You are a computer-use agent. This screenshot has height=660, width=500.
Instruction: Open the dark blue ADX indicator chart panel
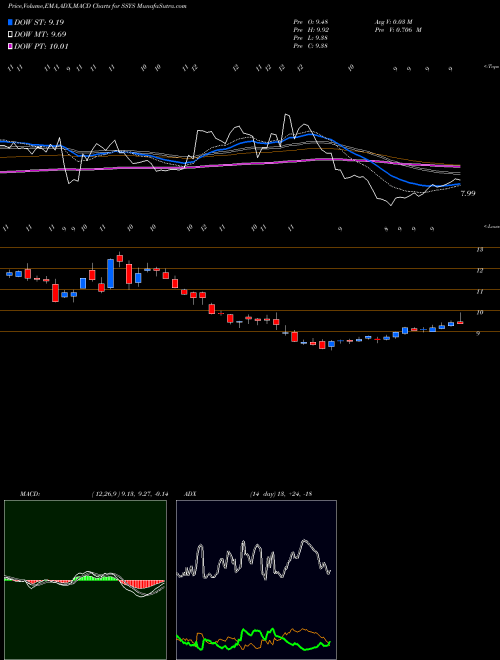256,580
